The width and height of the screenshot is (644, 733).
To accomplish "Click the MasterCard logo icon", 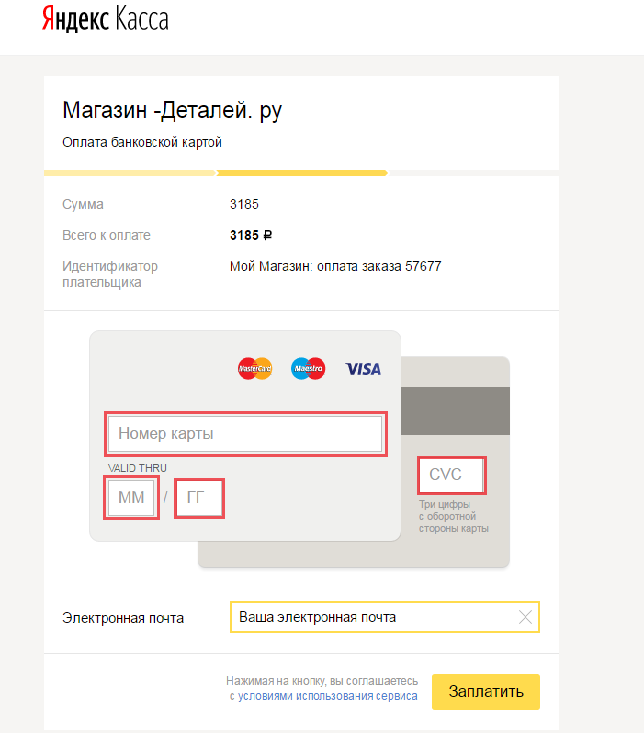I will click(x=255, y=369).
